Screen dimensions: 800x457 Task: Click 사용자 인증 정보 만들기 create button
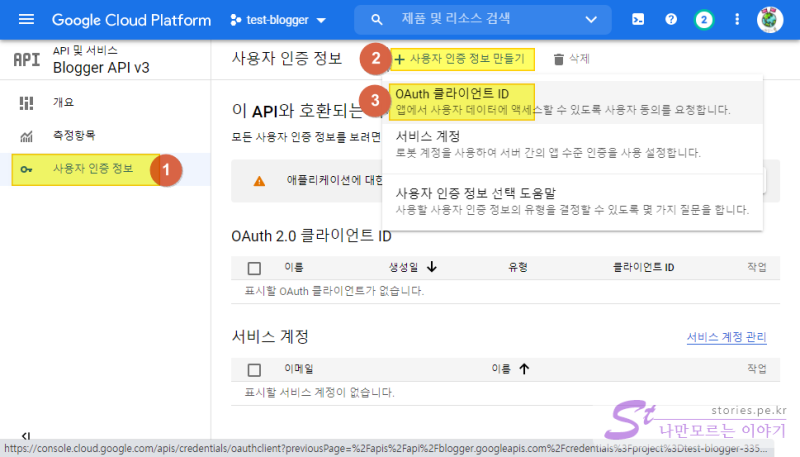[463, 59]
